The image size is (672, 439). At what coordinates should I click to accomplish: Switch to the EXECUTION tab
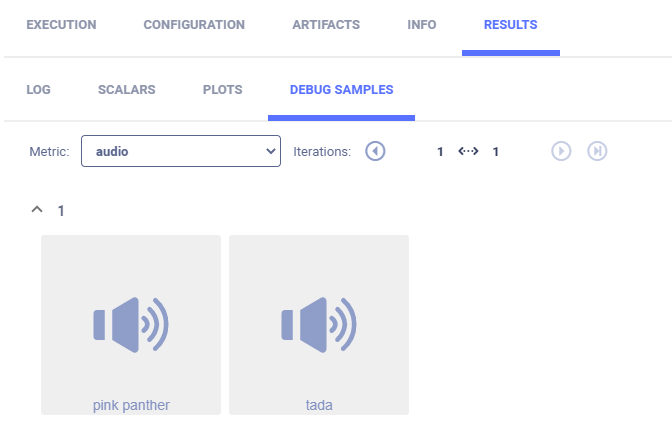61,25
